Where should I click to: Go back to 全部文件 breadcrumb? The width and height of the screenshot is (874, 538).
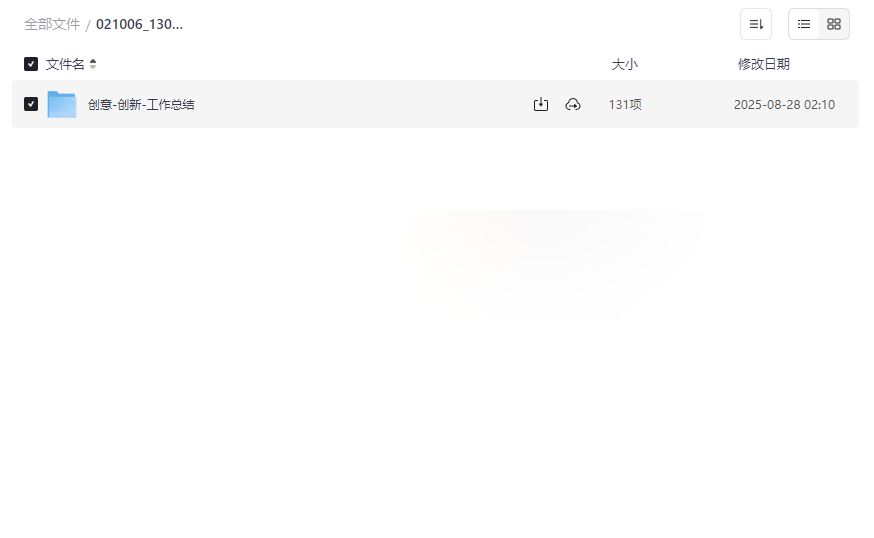[x=52, y=25]
